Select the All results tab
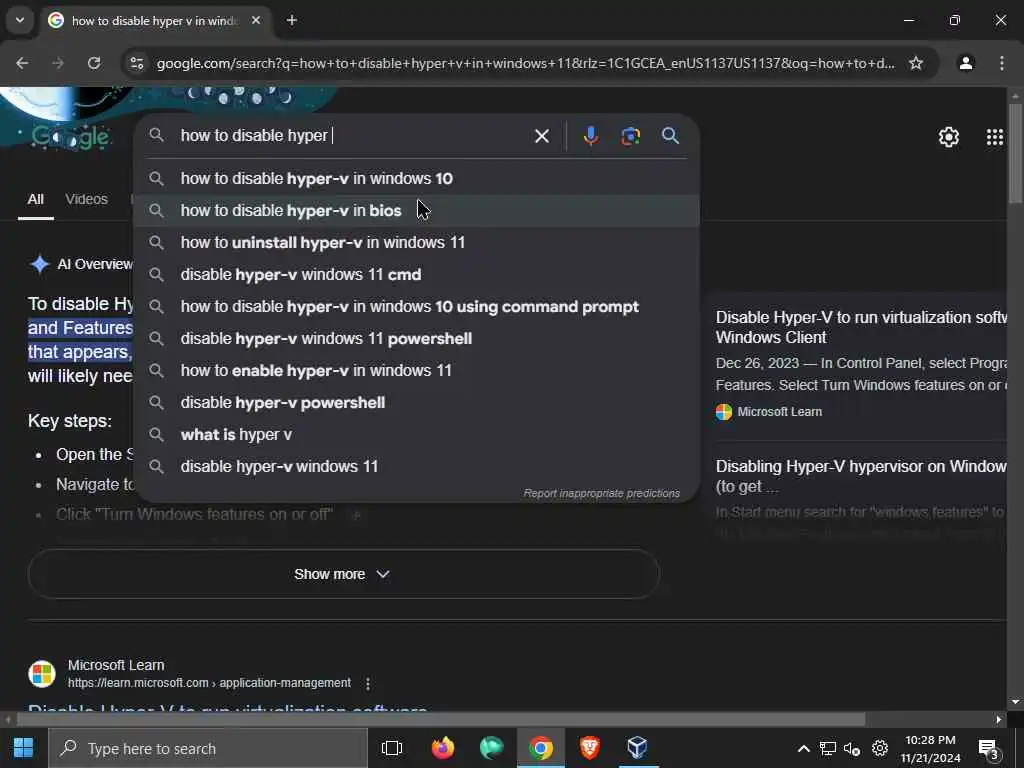Viewport: 1024px width, 768px height. coord(36,199)
